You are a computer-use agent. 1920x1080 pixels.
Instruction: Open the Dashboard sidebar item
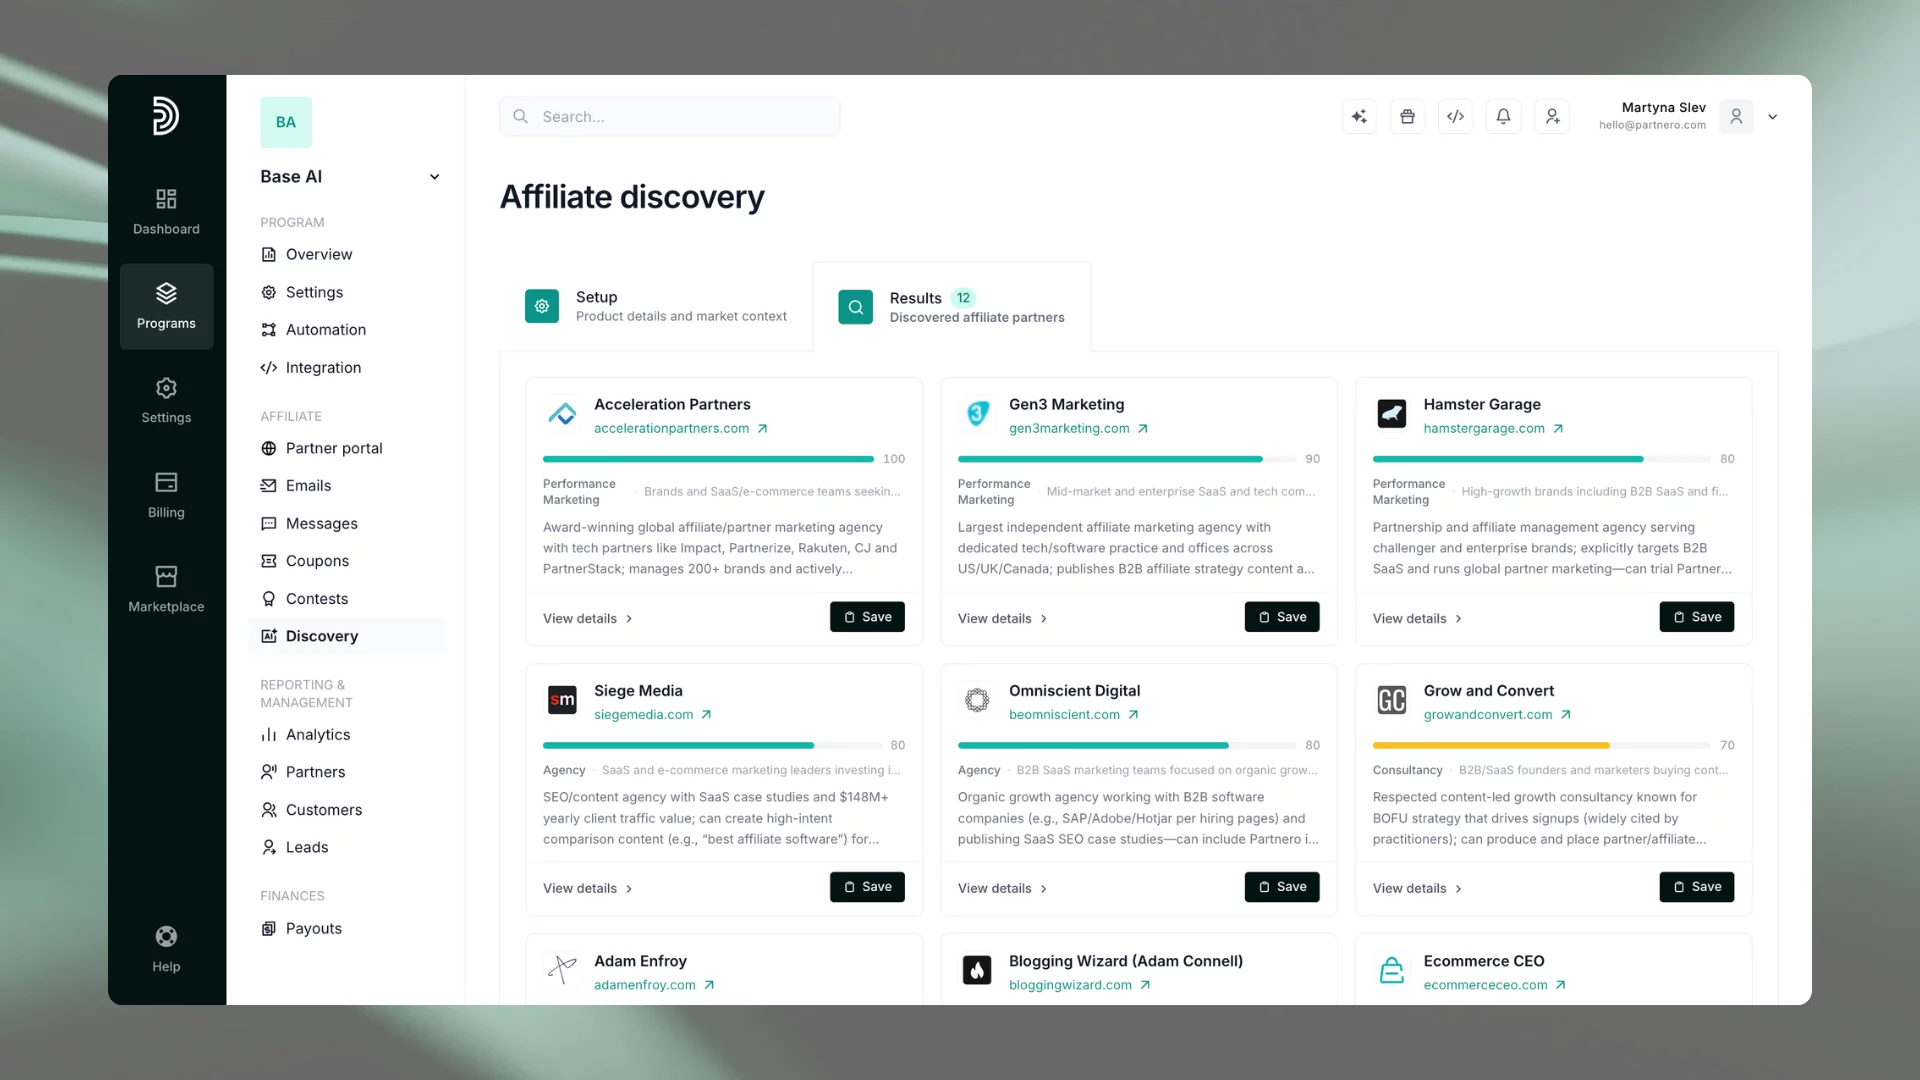click(x=166, y=212)
